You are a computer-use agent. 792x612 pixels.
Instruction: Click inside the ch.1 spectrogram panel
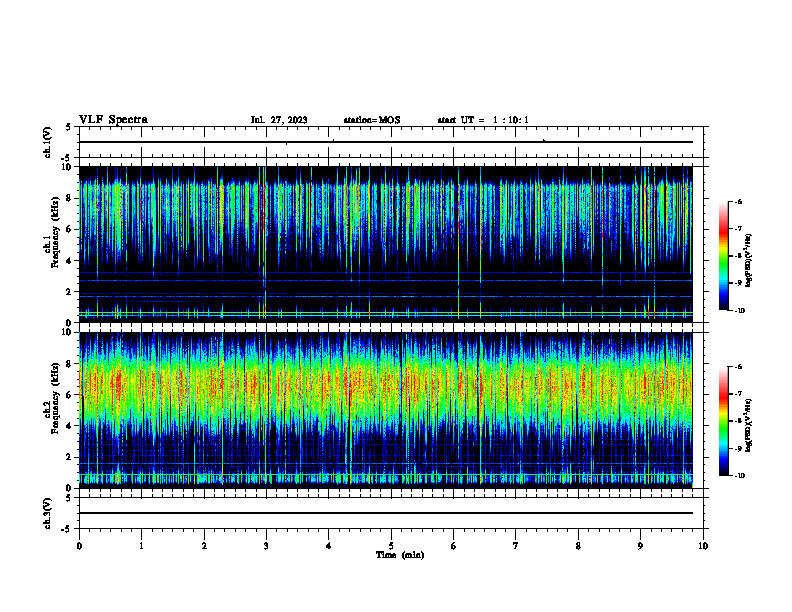(386, 244)
